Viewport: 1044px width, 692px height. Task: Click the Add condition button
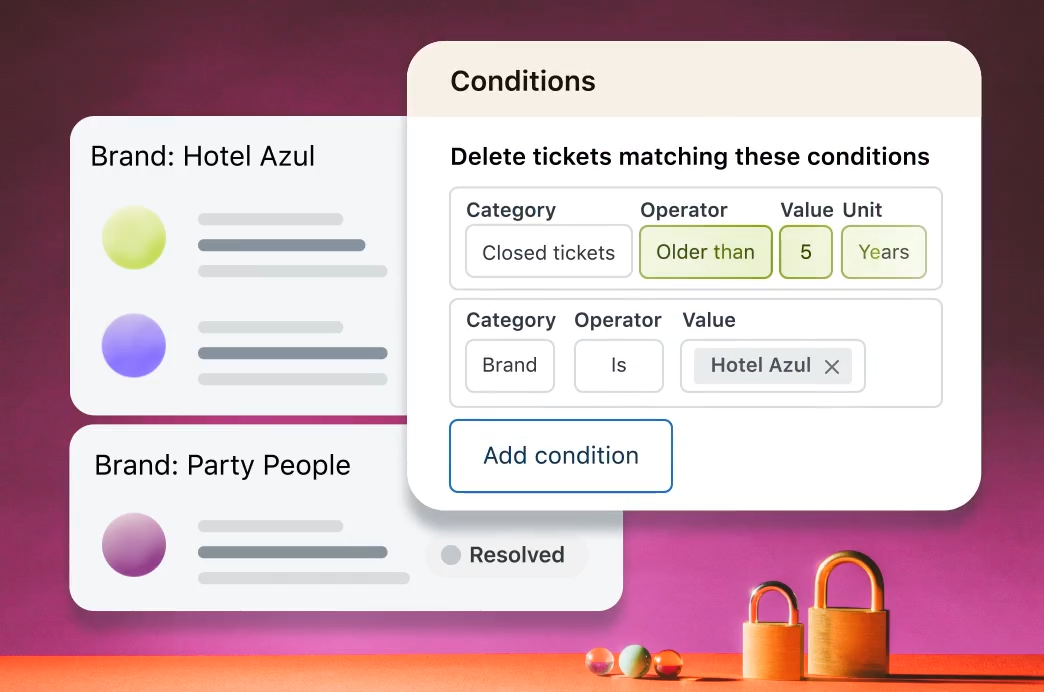pyautogui.click(x=560, y=456)
